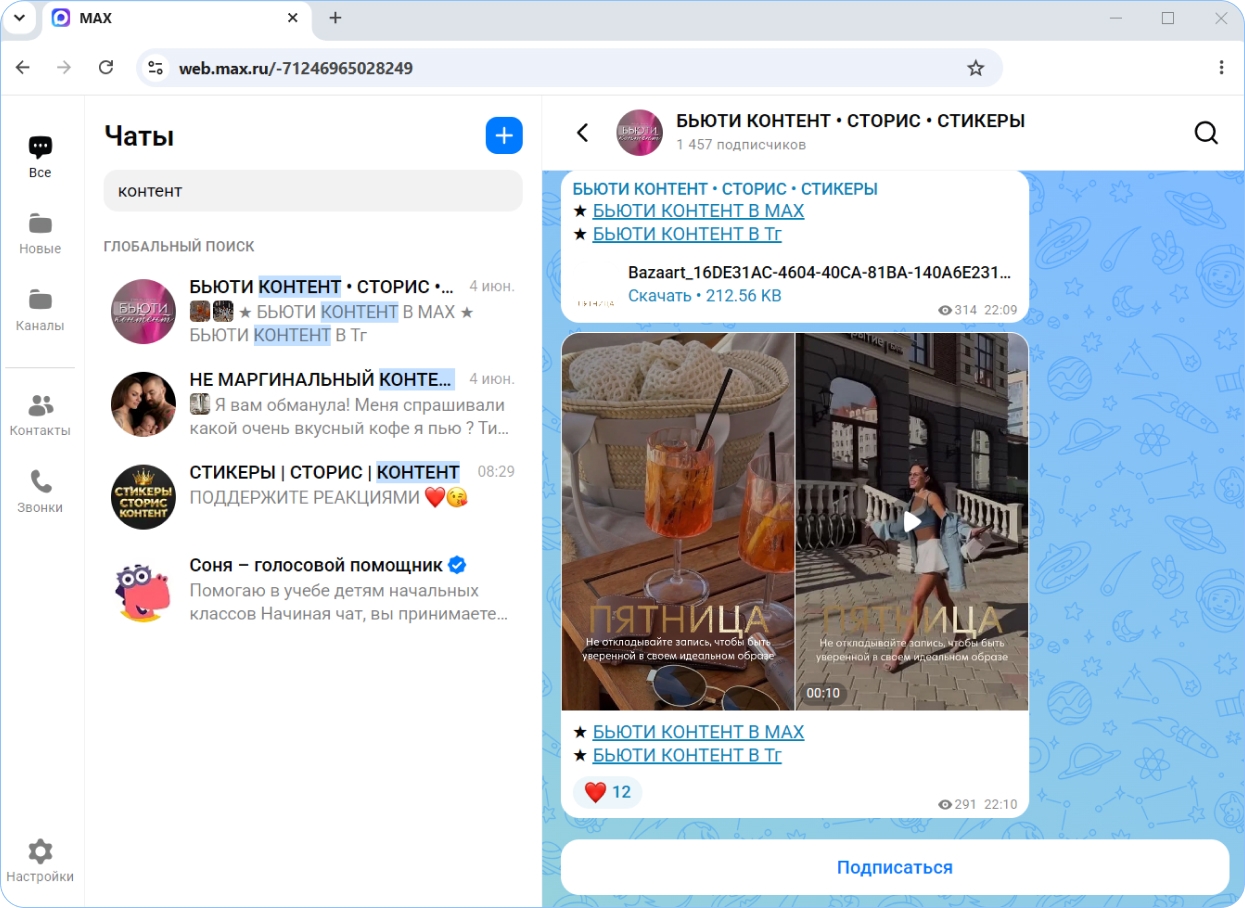Screen dimensions: 1245x908
Task: Click view count 314 on file post
Action: [957, 310]
